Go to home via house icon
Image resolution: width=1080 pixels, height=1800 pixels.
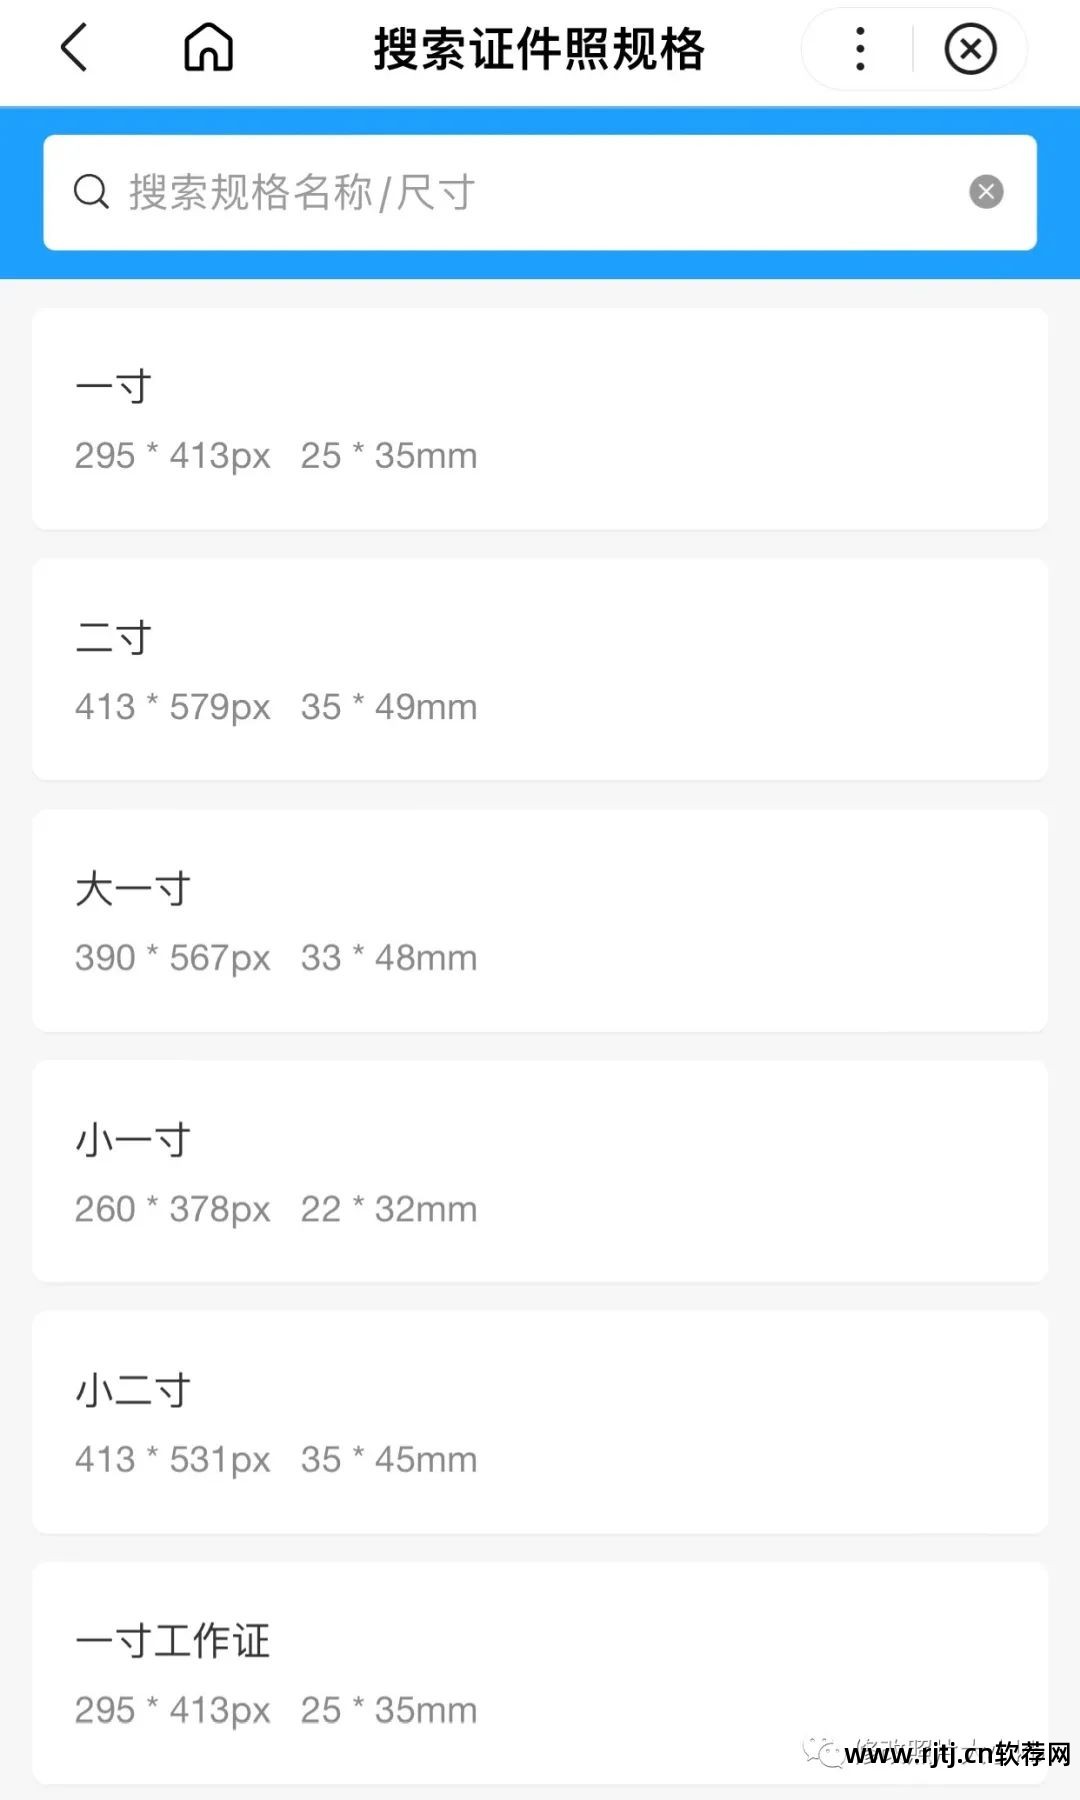208,48
